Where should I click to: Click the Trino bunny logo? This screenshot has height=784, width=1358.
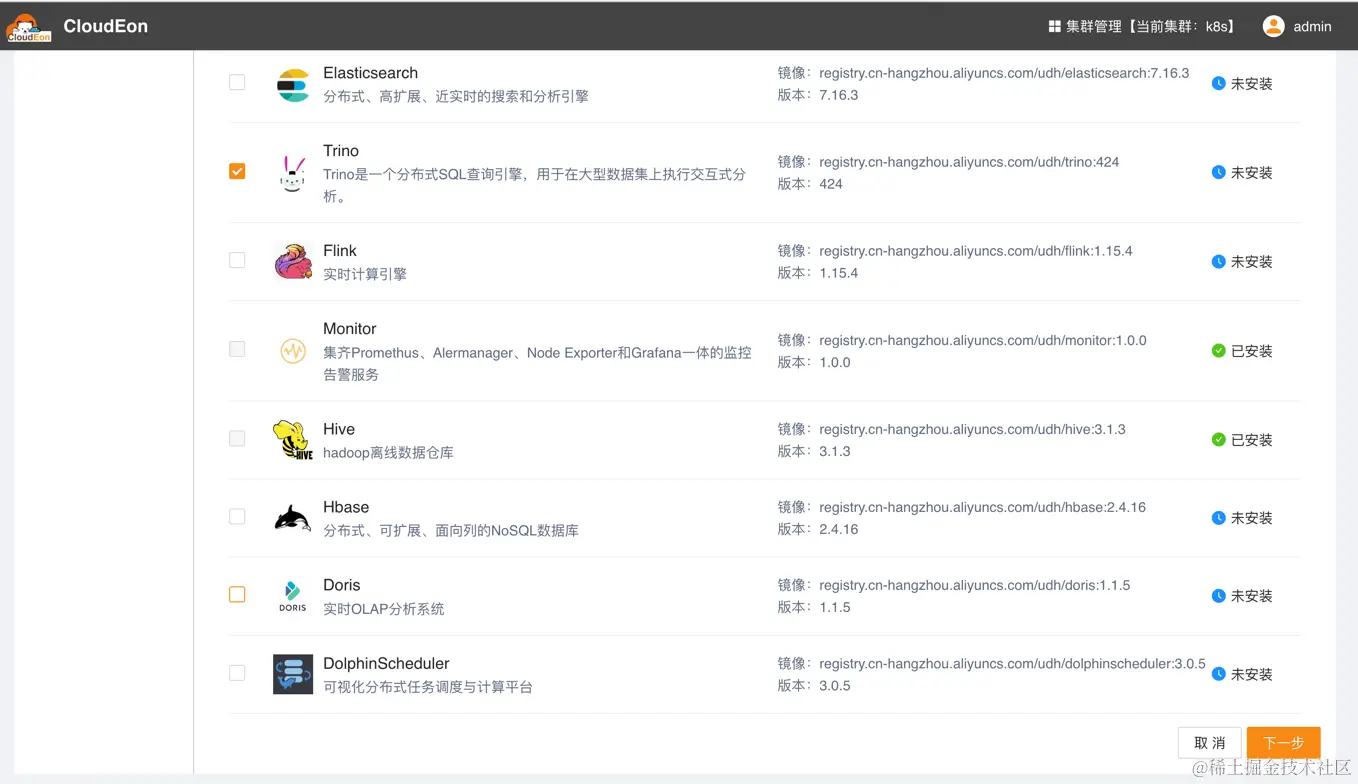[293, 174]
